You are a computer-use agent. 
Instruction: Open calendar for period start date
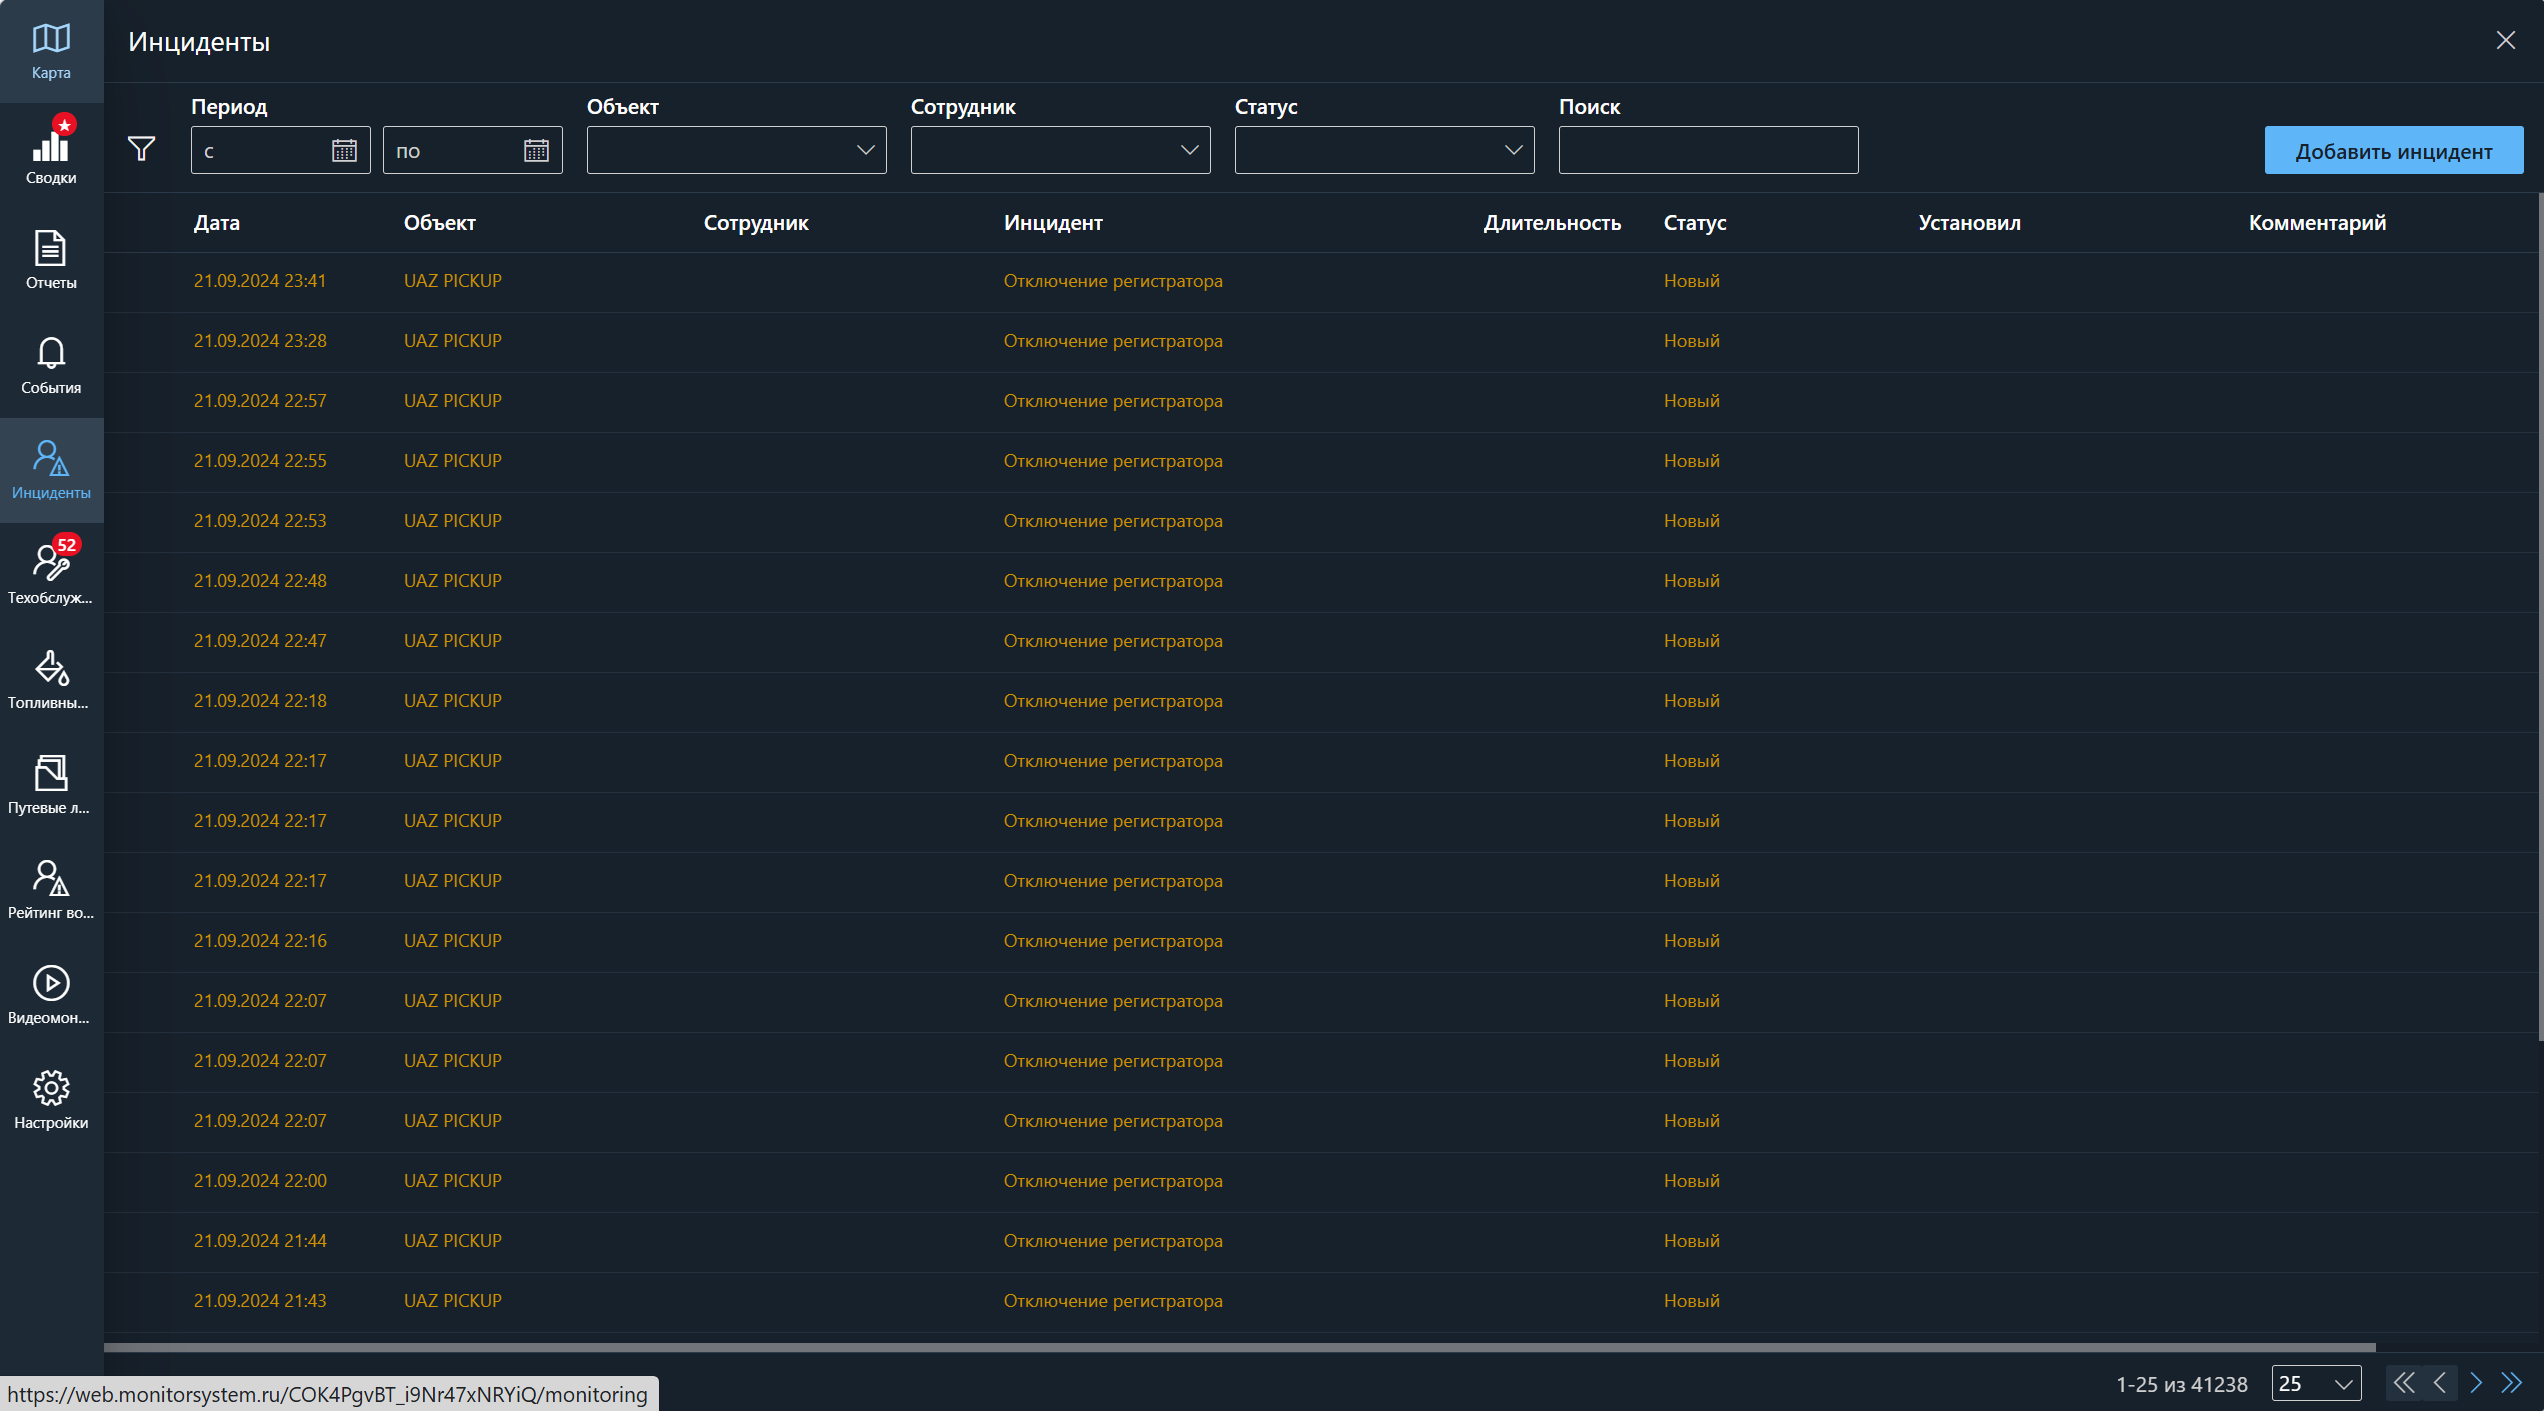click(x=344, y=151)
